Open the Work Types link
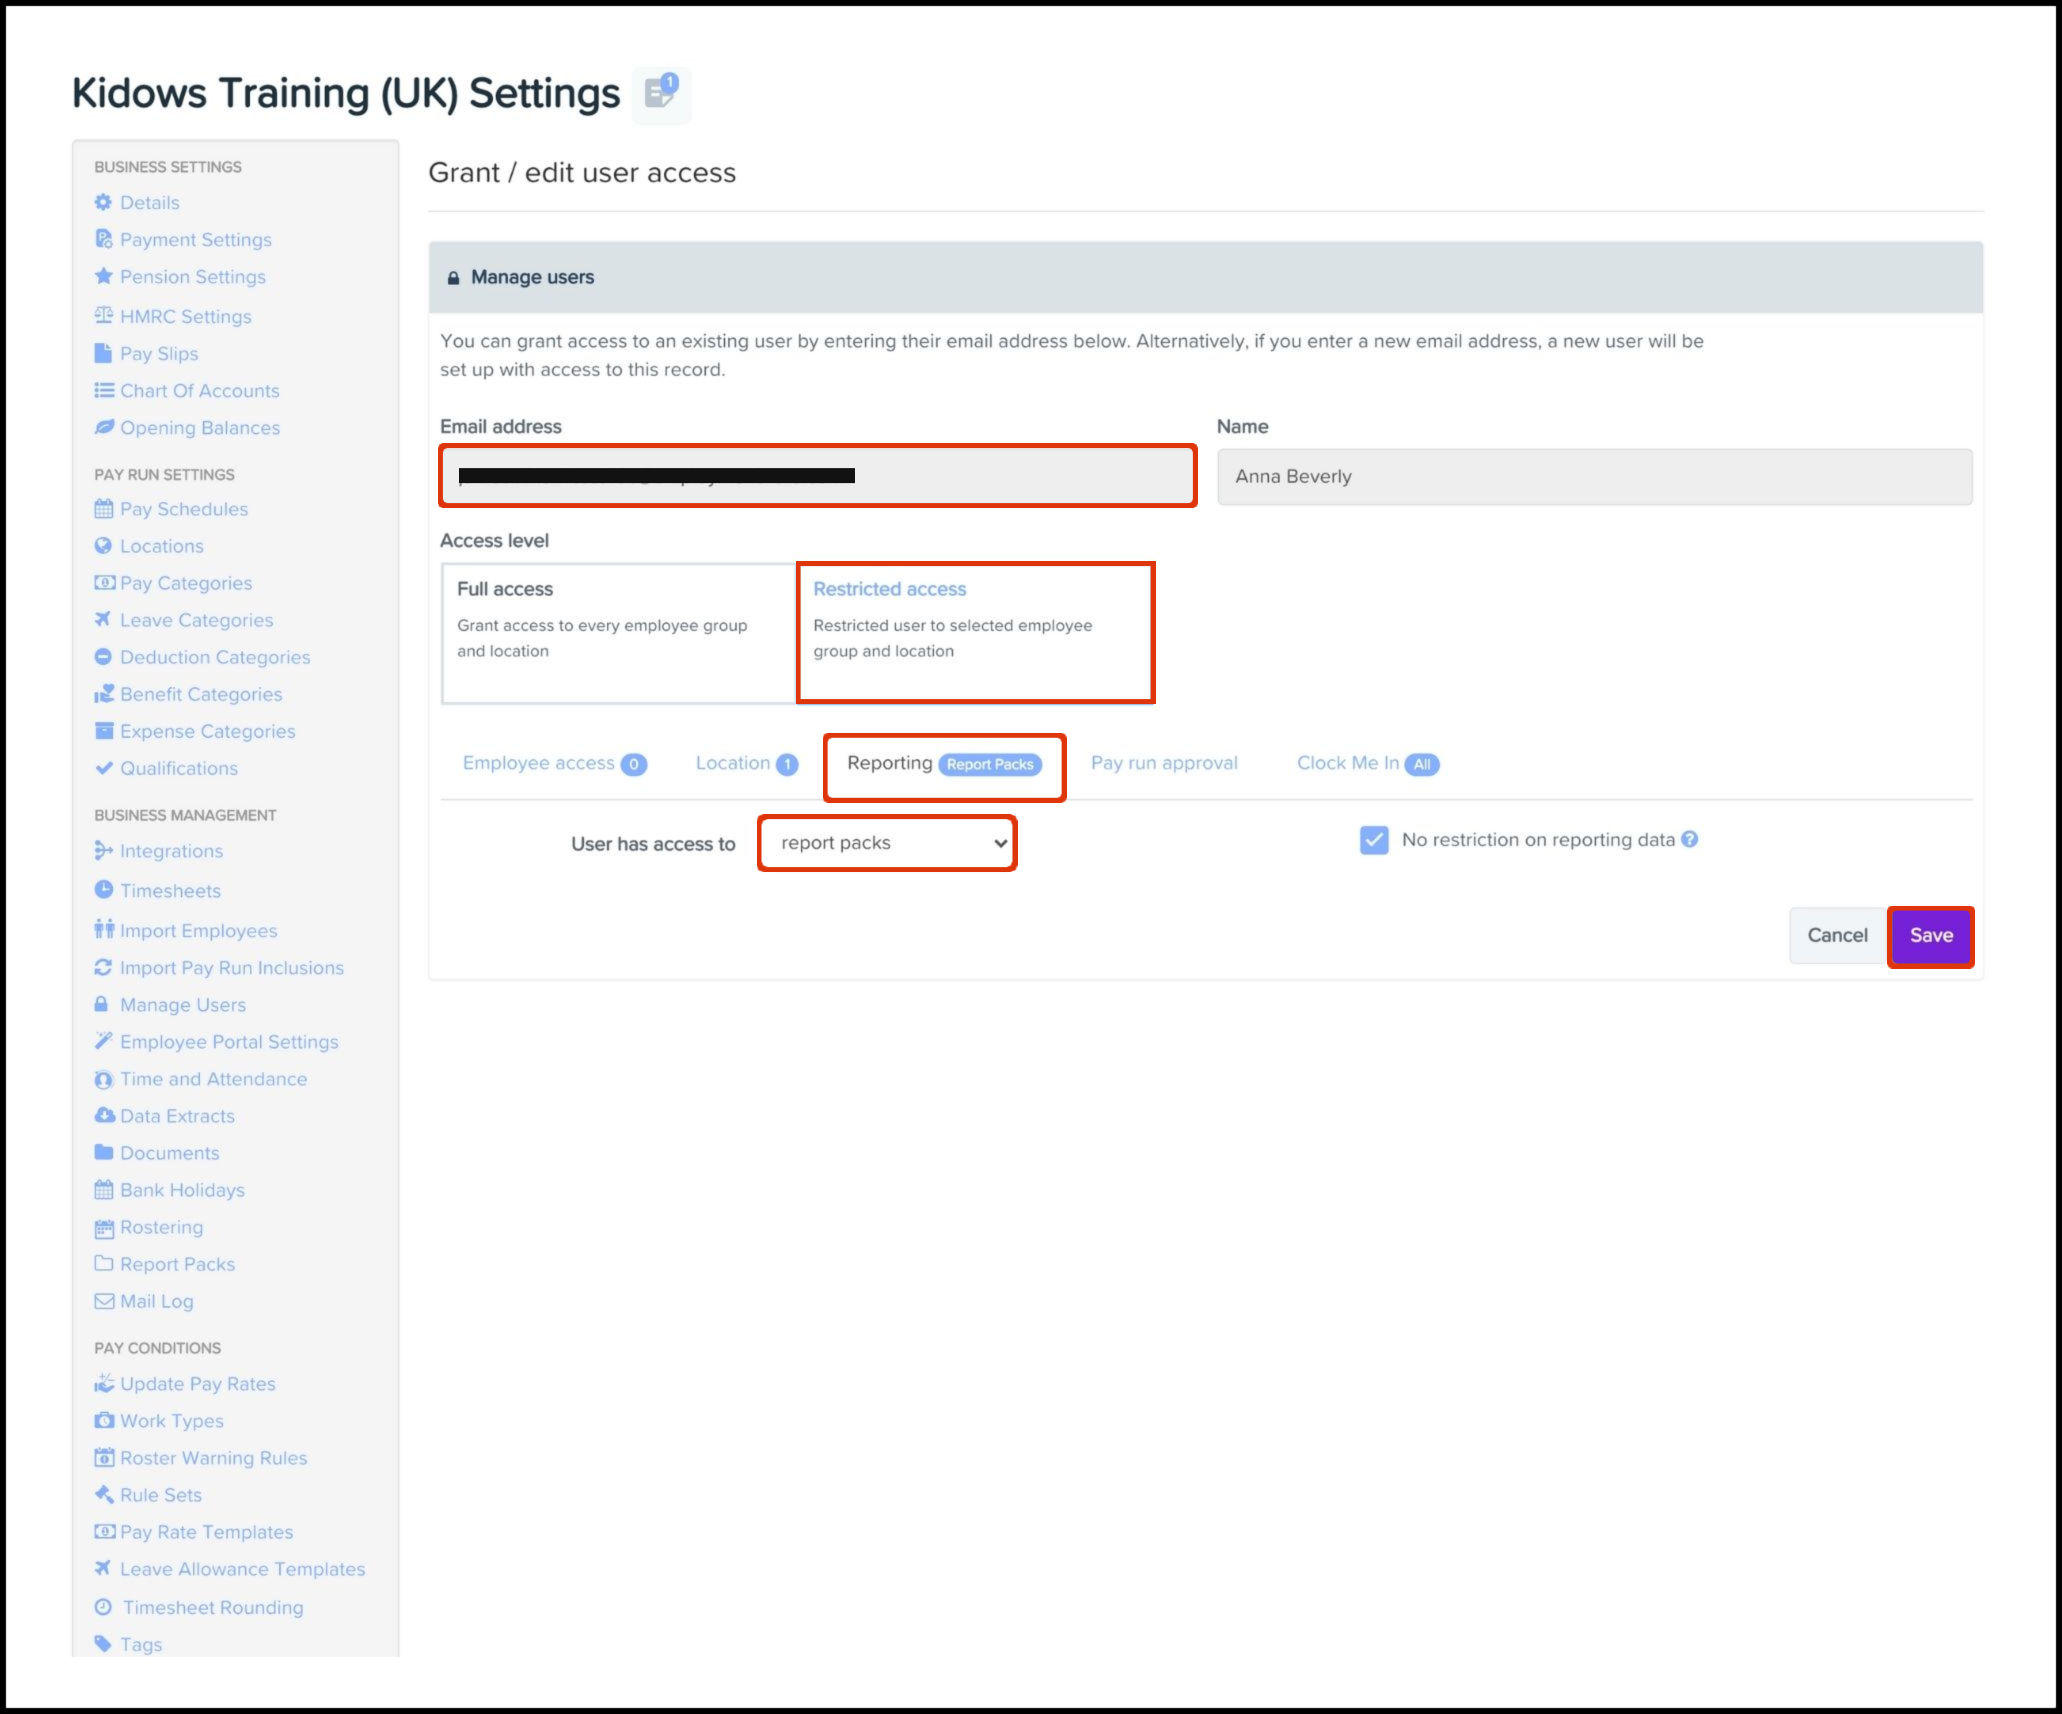This screenshot has height=1714, width=2062. click(171, 1421)
